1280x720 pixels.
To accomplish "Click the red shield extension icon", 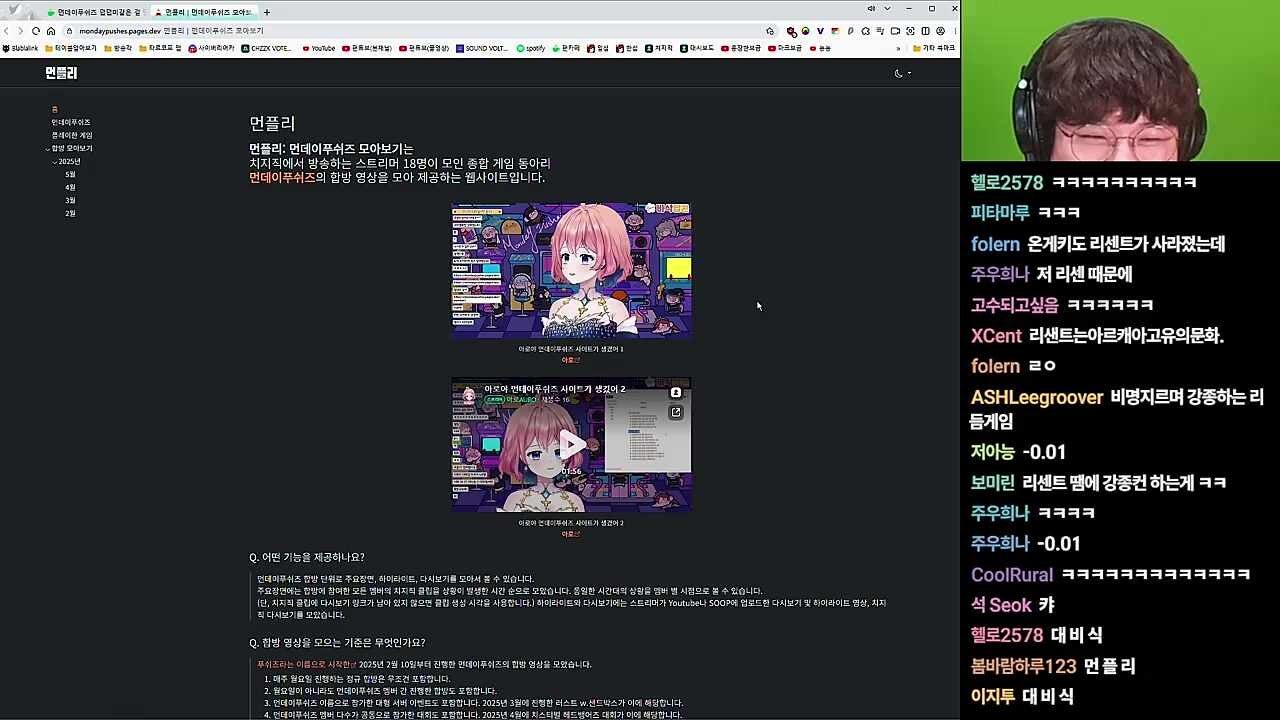I will click(x=791, y=31).
